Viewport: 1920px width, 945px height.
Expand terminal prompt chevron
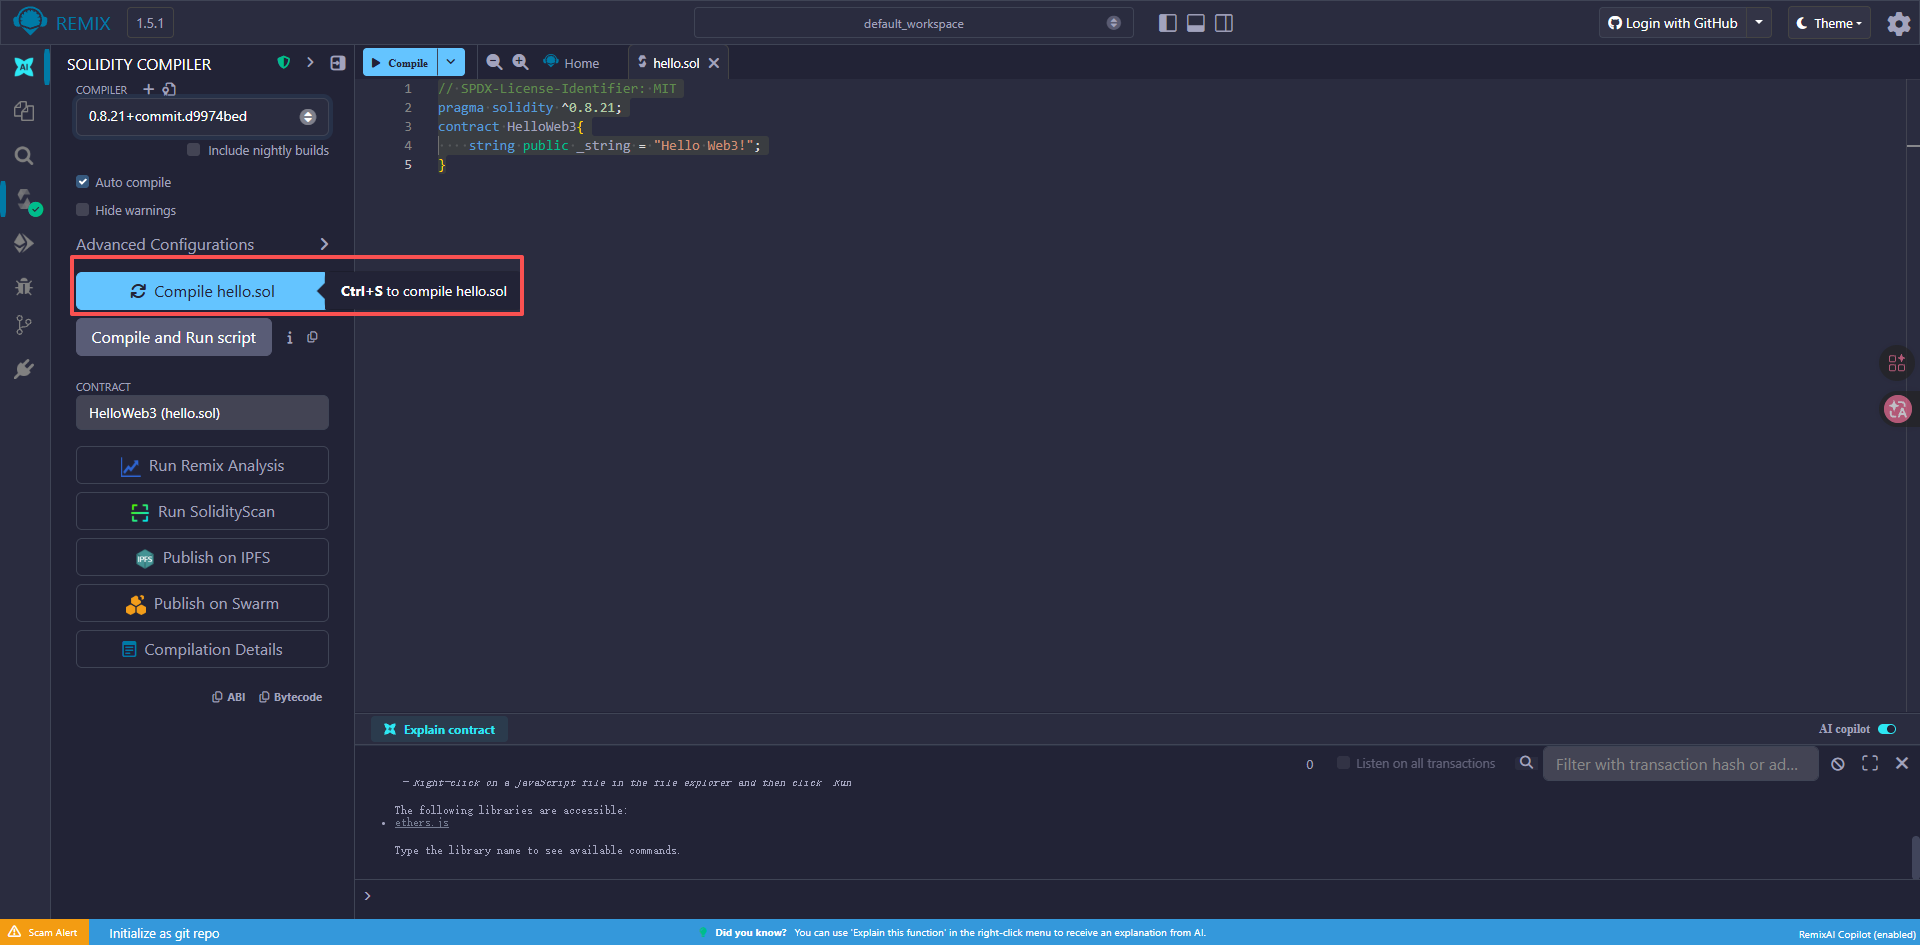click(x=368, y=896)
